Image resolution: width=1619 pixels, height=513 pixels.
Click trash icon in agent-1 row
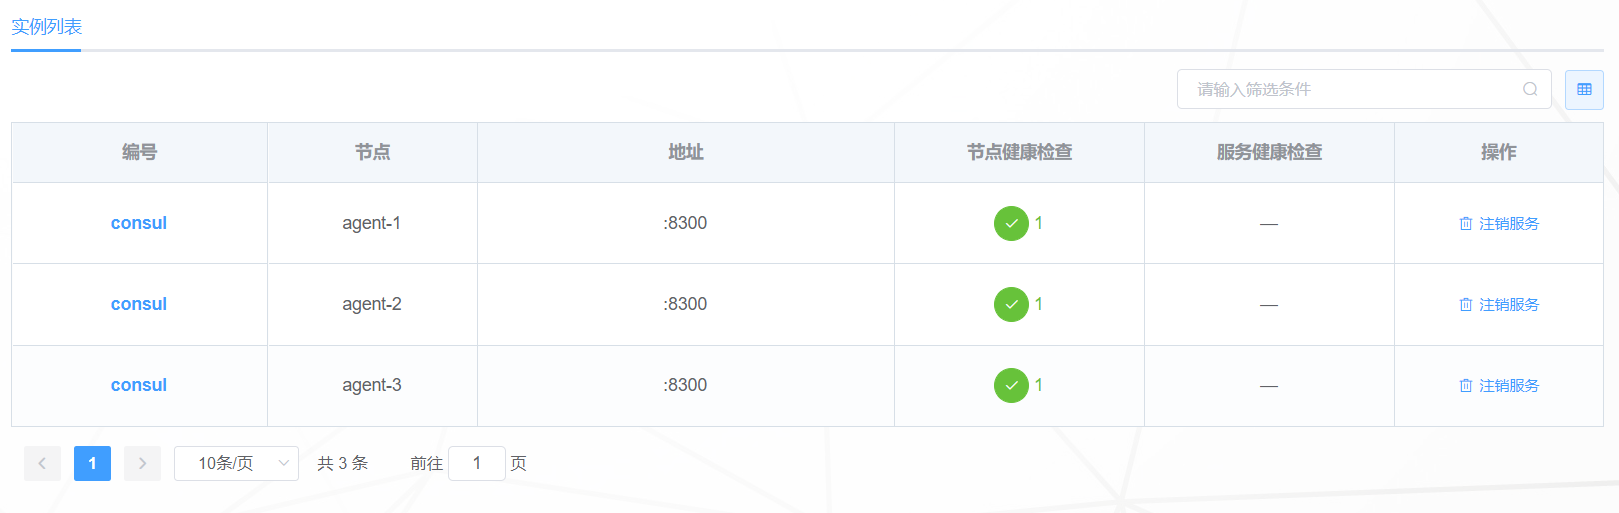tap(1466, 224)
